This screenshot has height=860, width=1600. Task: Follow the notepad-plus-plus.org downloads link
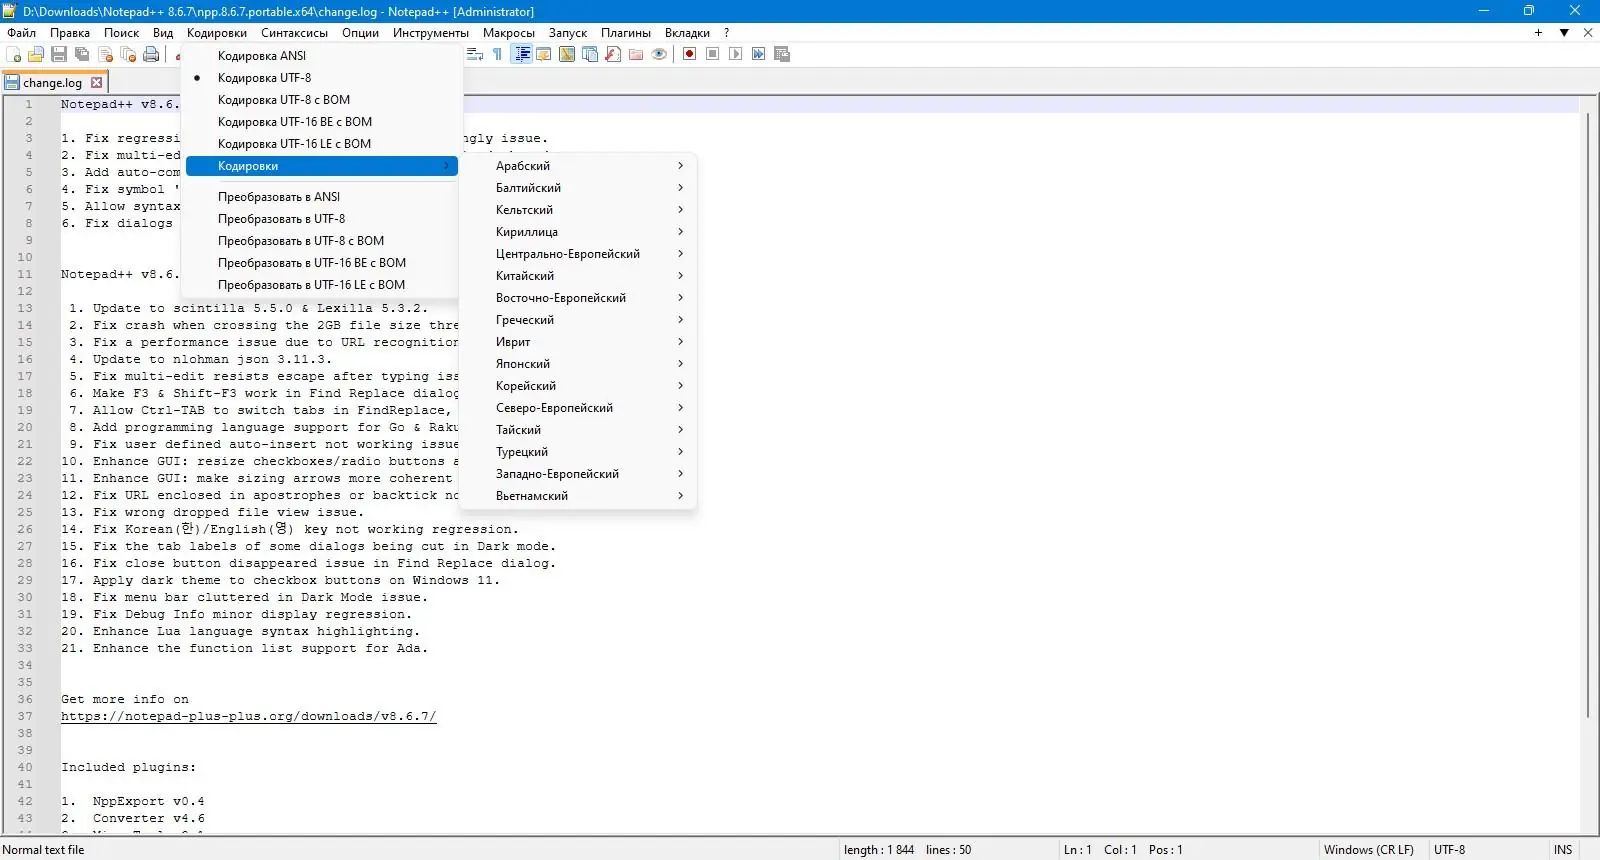tap(249, 716)
